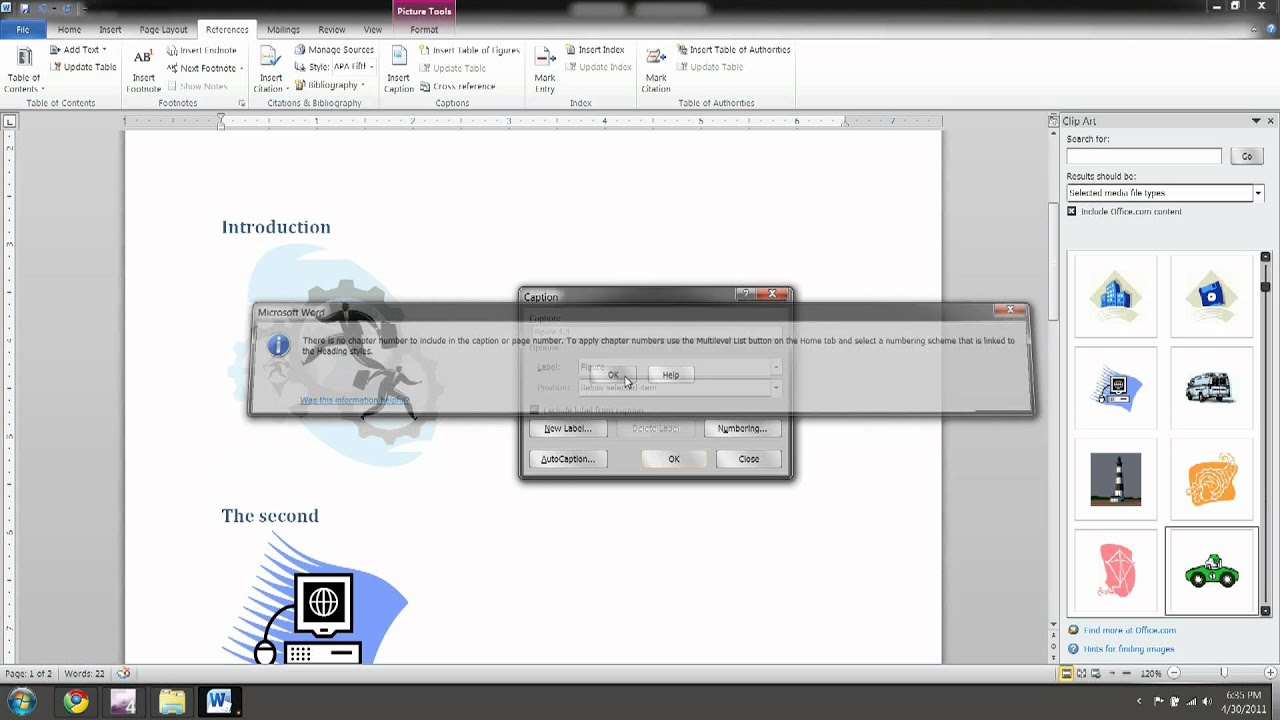Click the Clip Art Search for field
This screenshot has width=1280, height=720.
[1144, 156]
